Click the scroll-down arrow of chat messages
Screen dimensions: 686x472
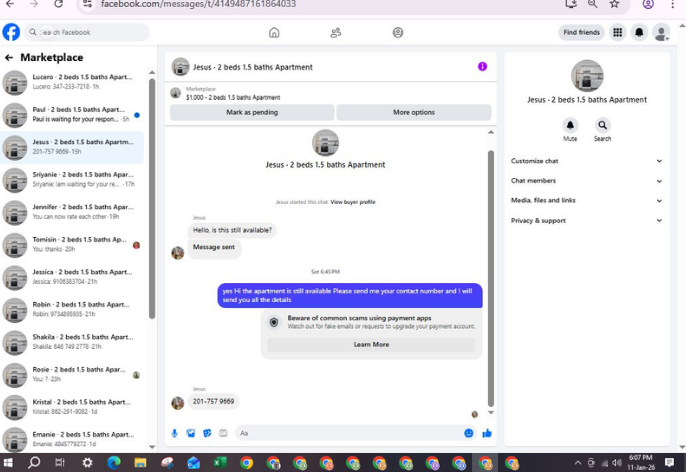point(491,413)
